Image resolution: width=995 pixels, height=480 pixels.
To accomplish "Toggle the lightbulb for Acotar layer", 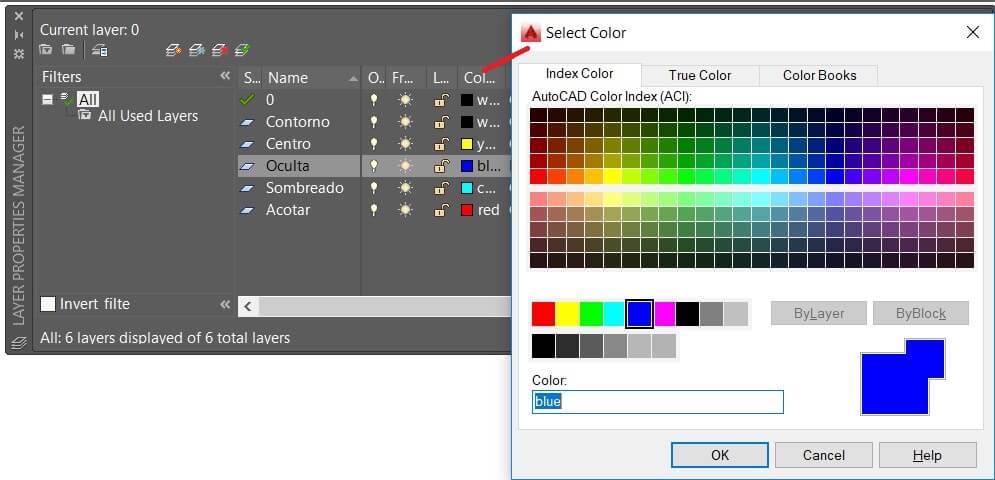I will pos(374,210).
